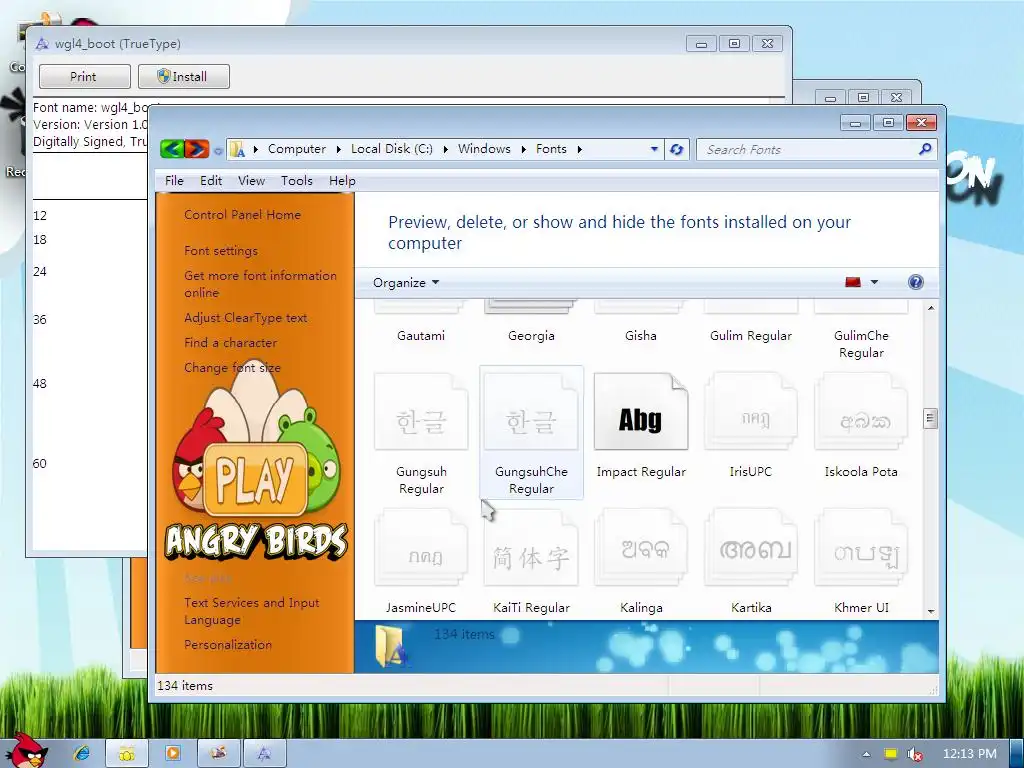This screenshot has width=1024, height=768.
Task: Click the change view icon
Action: tap(852, 282)
